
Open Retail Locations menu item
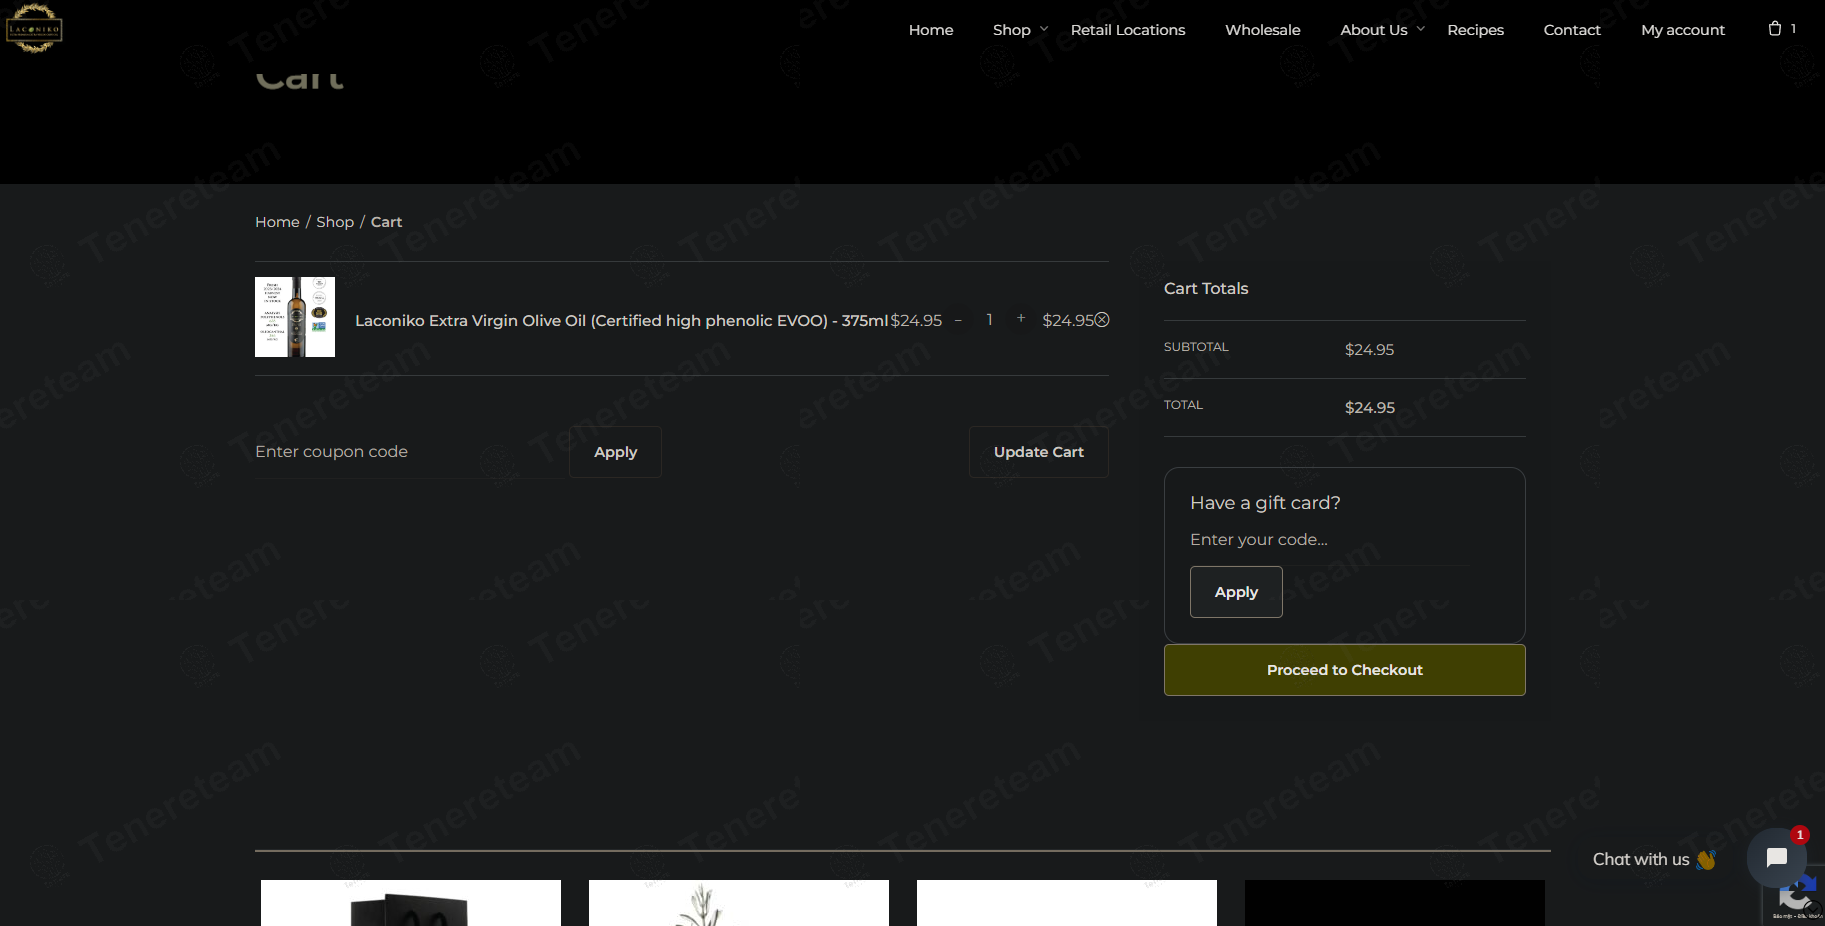pyautogui.click(x=1128, y=30)
